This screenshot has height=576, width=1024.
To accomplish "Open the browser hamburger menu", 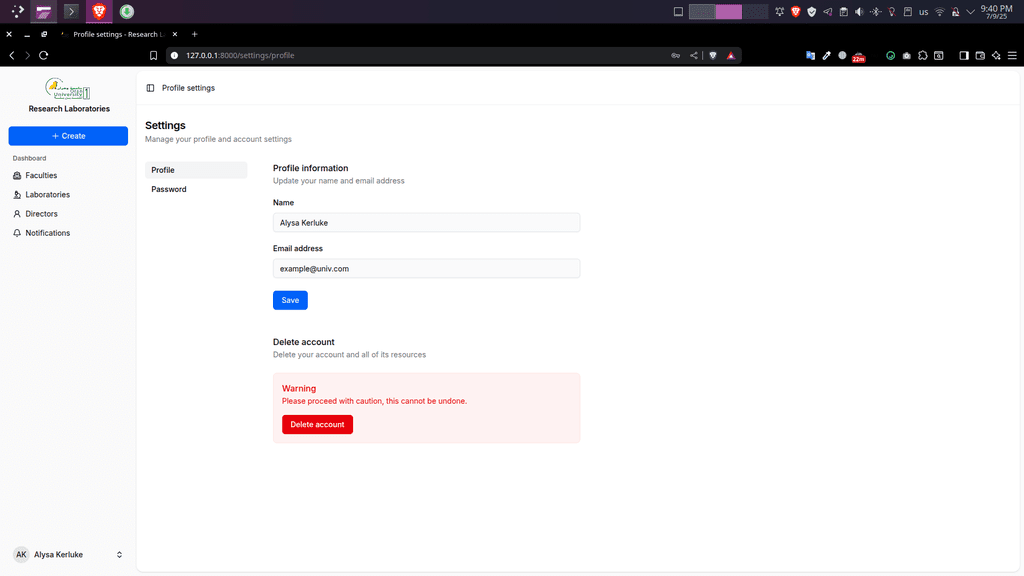I will 1012,56.
